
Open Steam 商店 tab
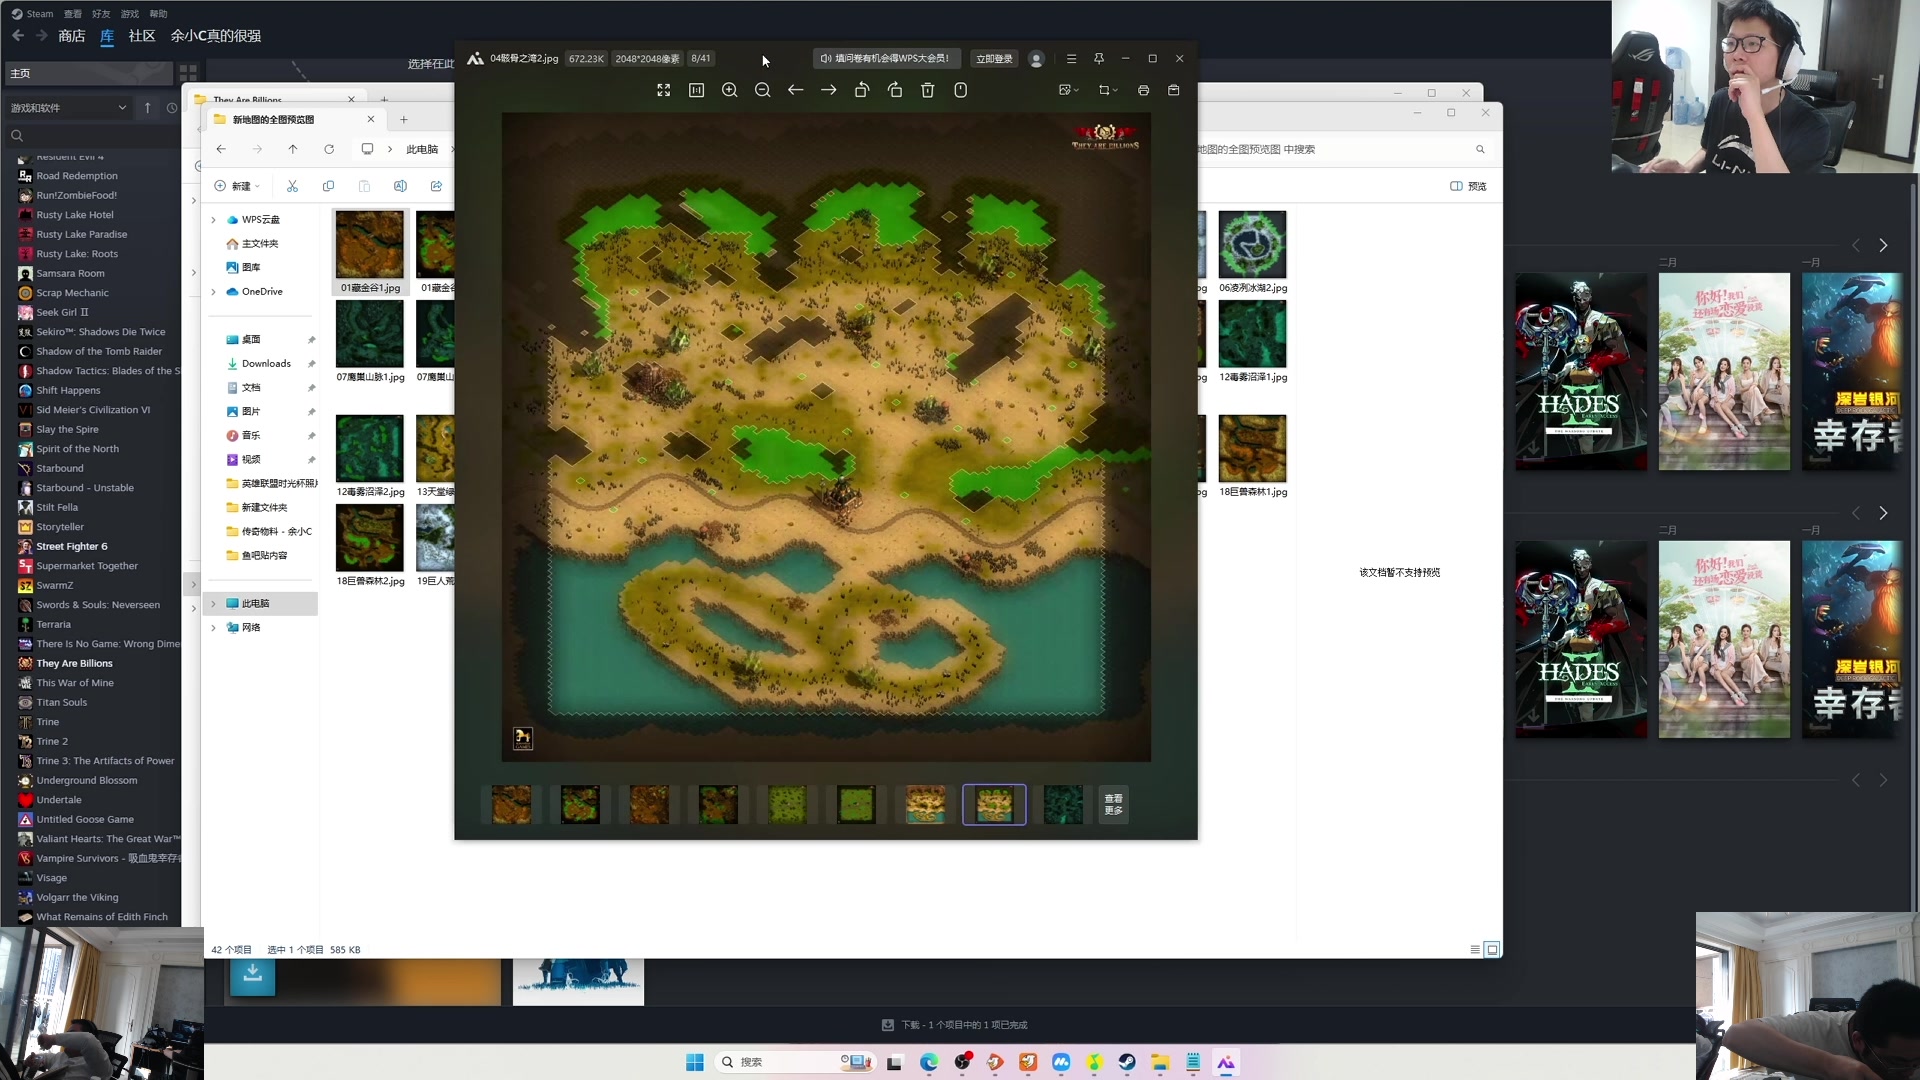coord(72,36)
